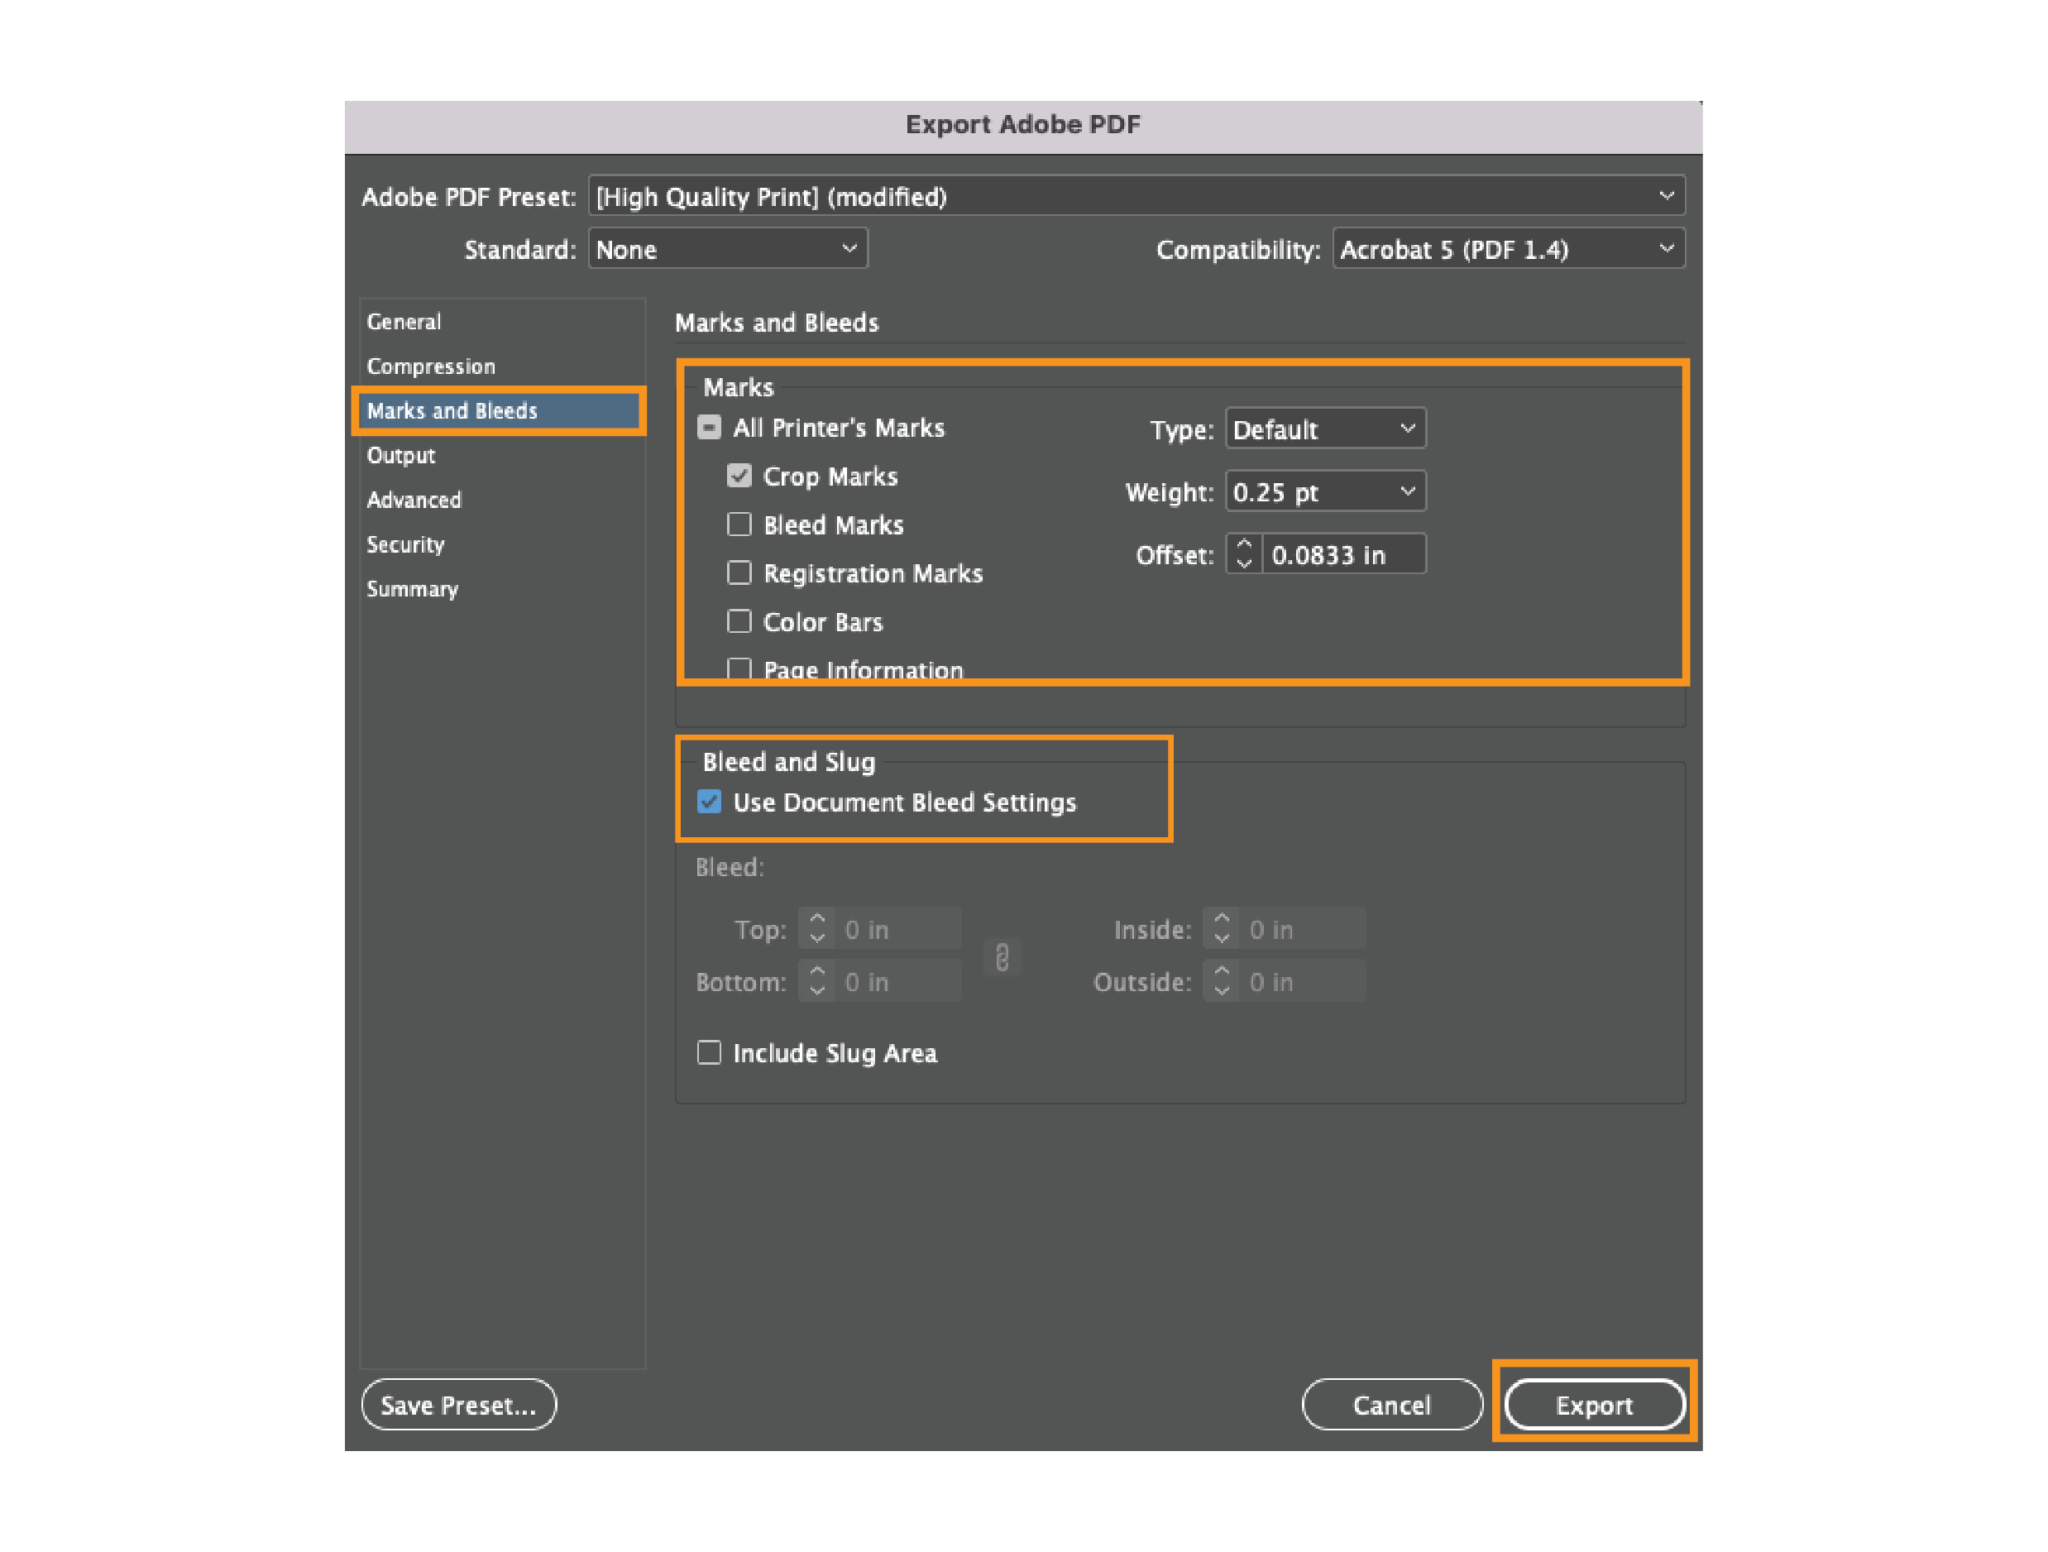Enable Registration Marks
The image size is (2048, 1552).
[x=740, y=573]
